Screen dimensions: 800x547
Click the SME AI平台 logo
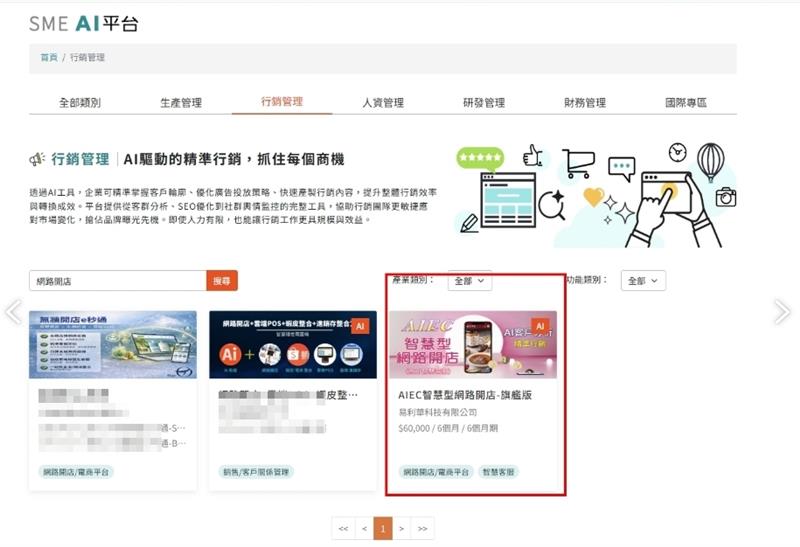[84, 23]
